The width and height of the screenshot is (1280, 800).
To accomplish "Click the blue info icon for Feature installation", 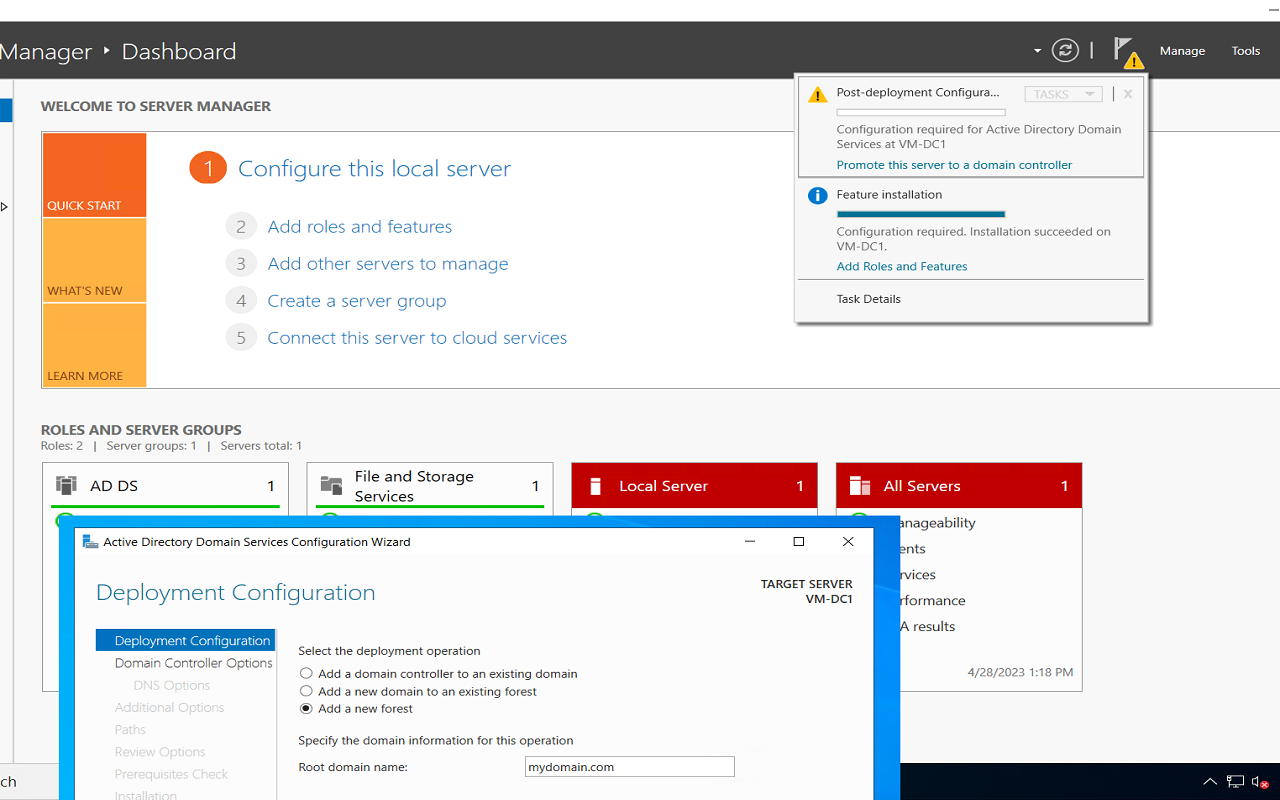I will tap(818, 196).
